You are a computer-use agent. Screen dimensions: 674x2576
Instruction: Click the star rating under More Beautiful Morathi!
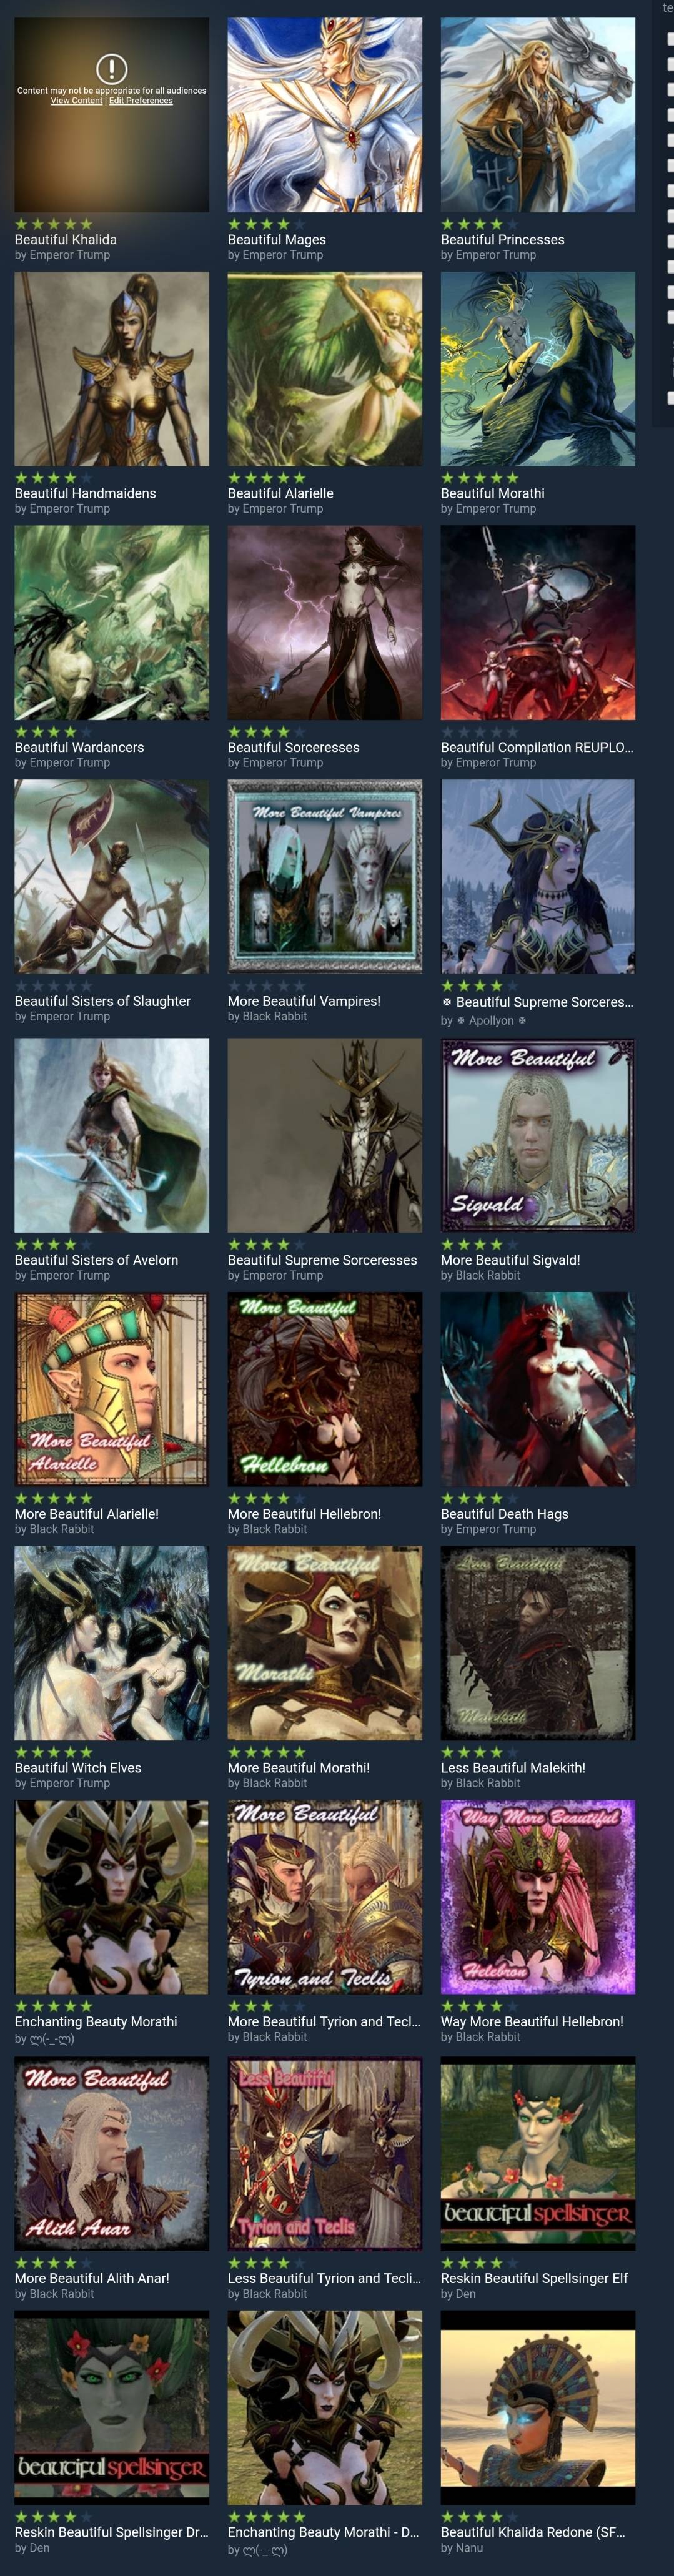267,1752
